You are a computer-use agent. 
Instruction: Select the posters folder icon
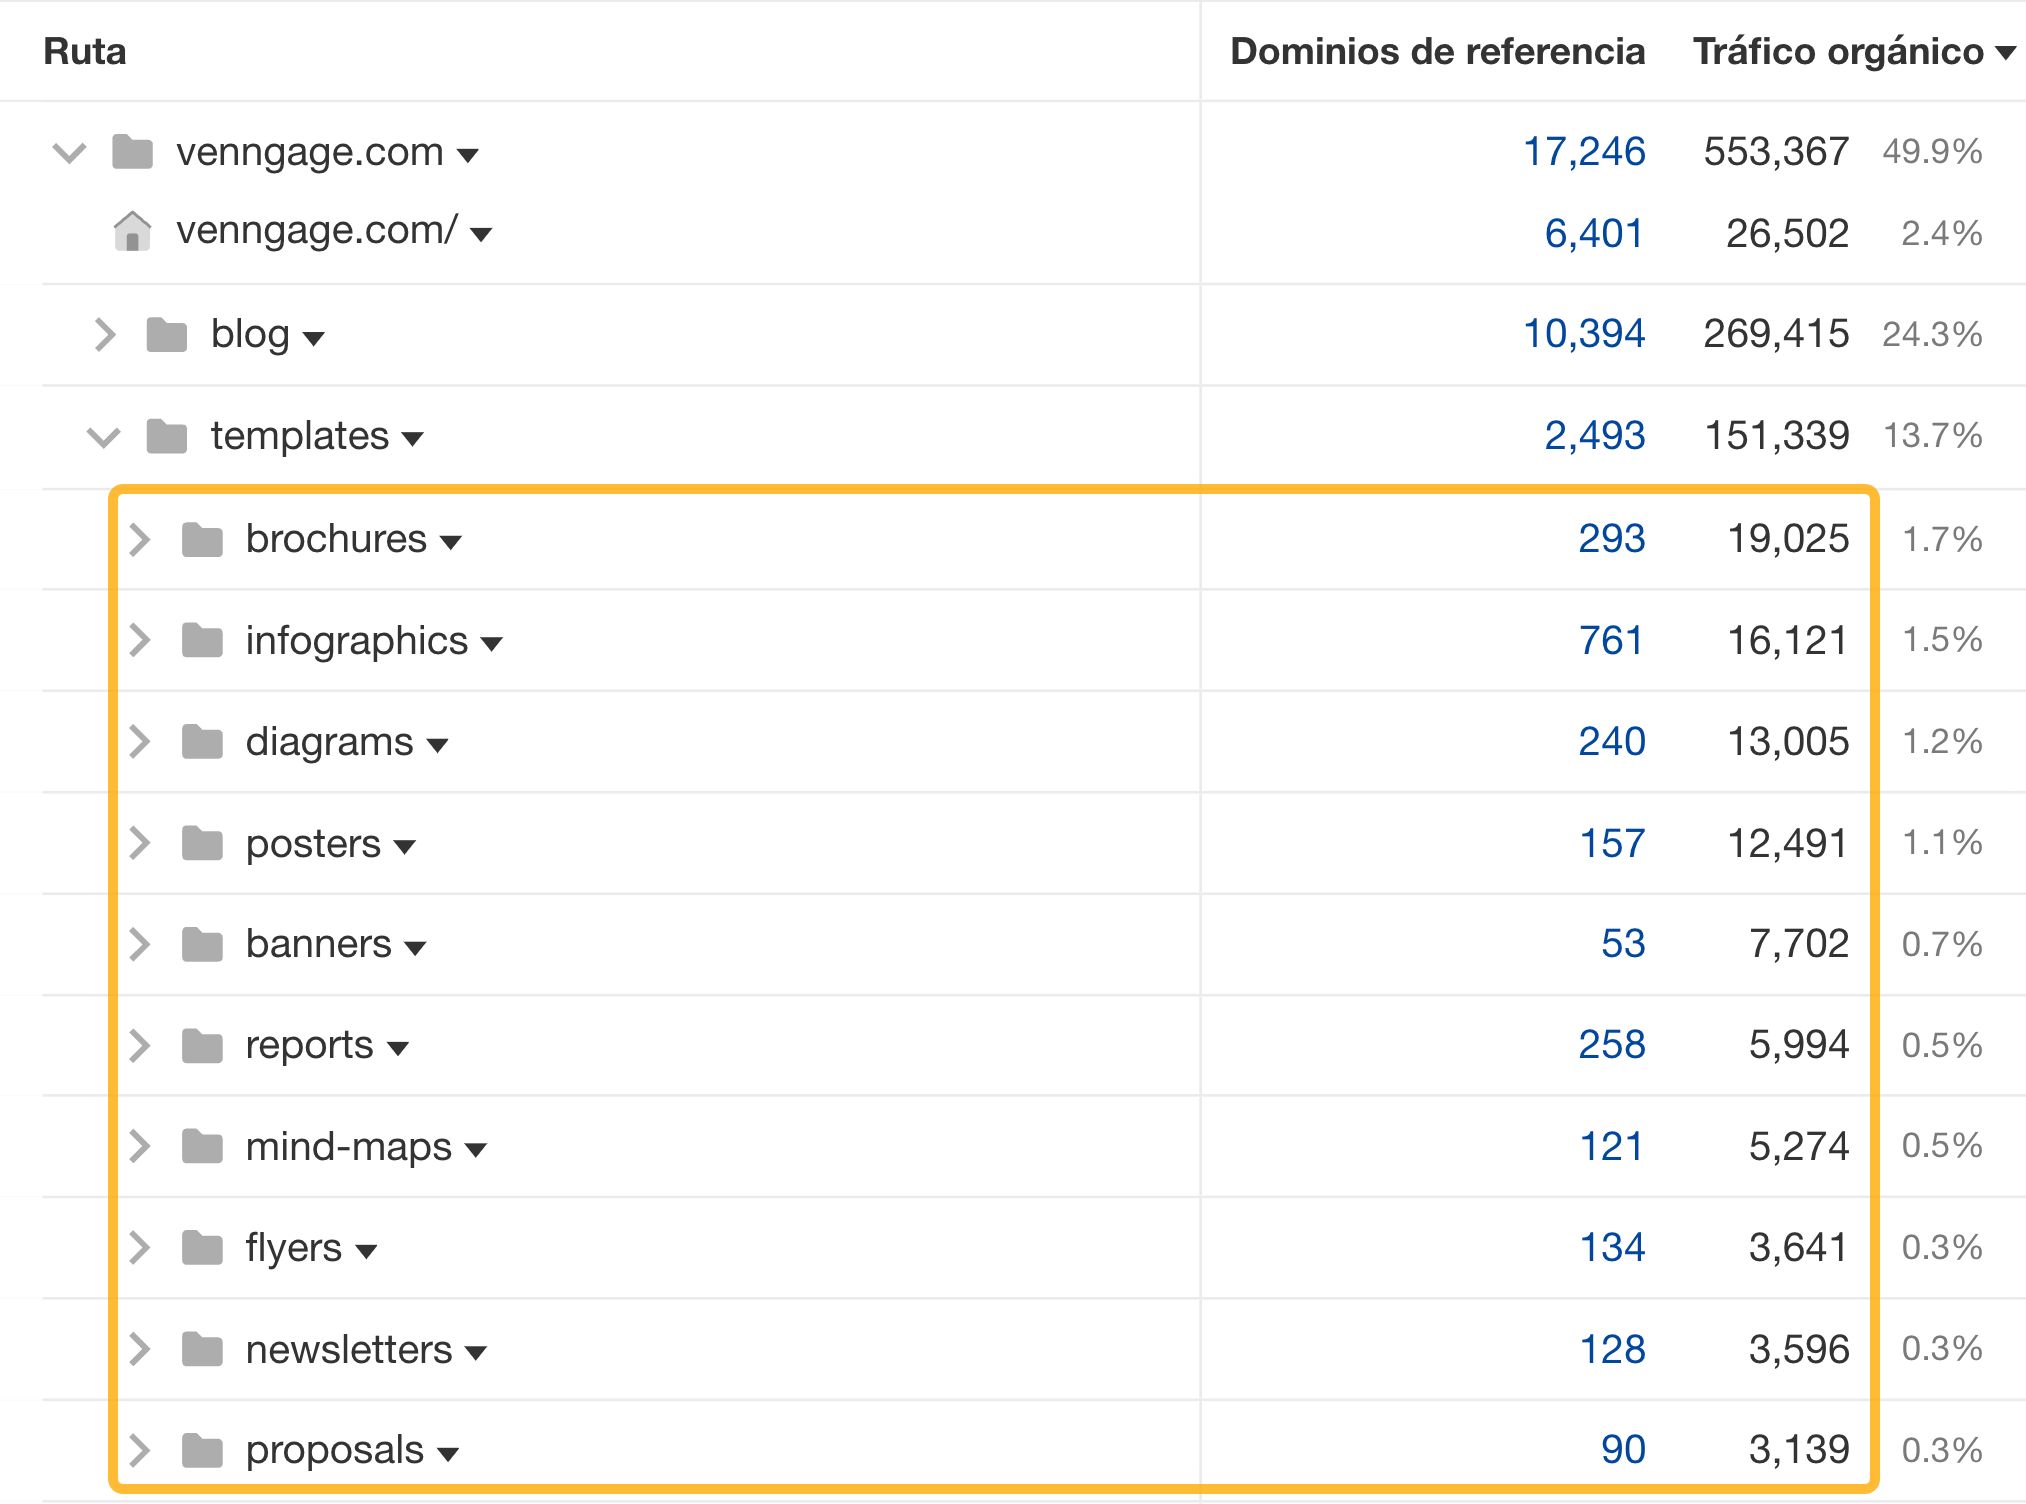(x=203, y=843)
